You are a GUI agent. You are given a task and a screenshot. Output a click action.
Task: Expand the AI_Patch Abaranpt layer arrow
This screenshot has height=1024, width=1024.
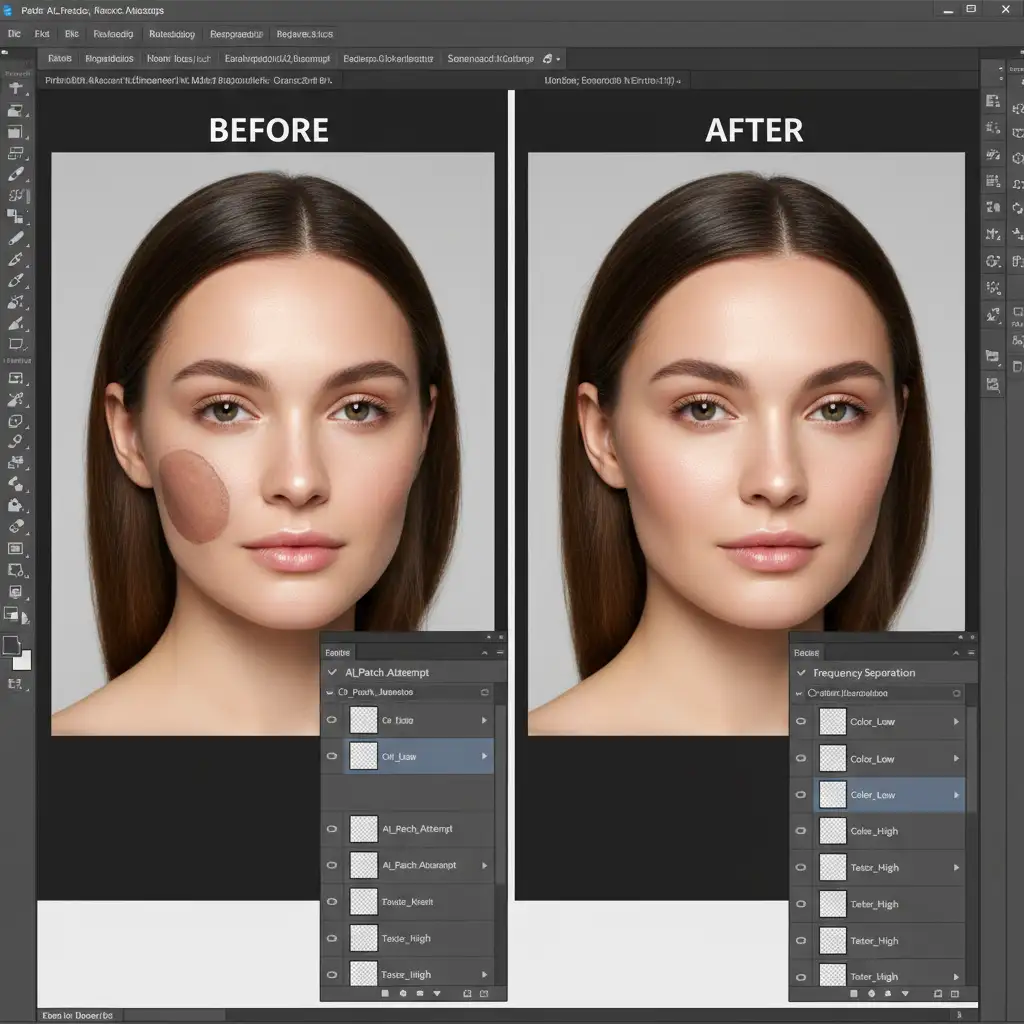[485, 865]
